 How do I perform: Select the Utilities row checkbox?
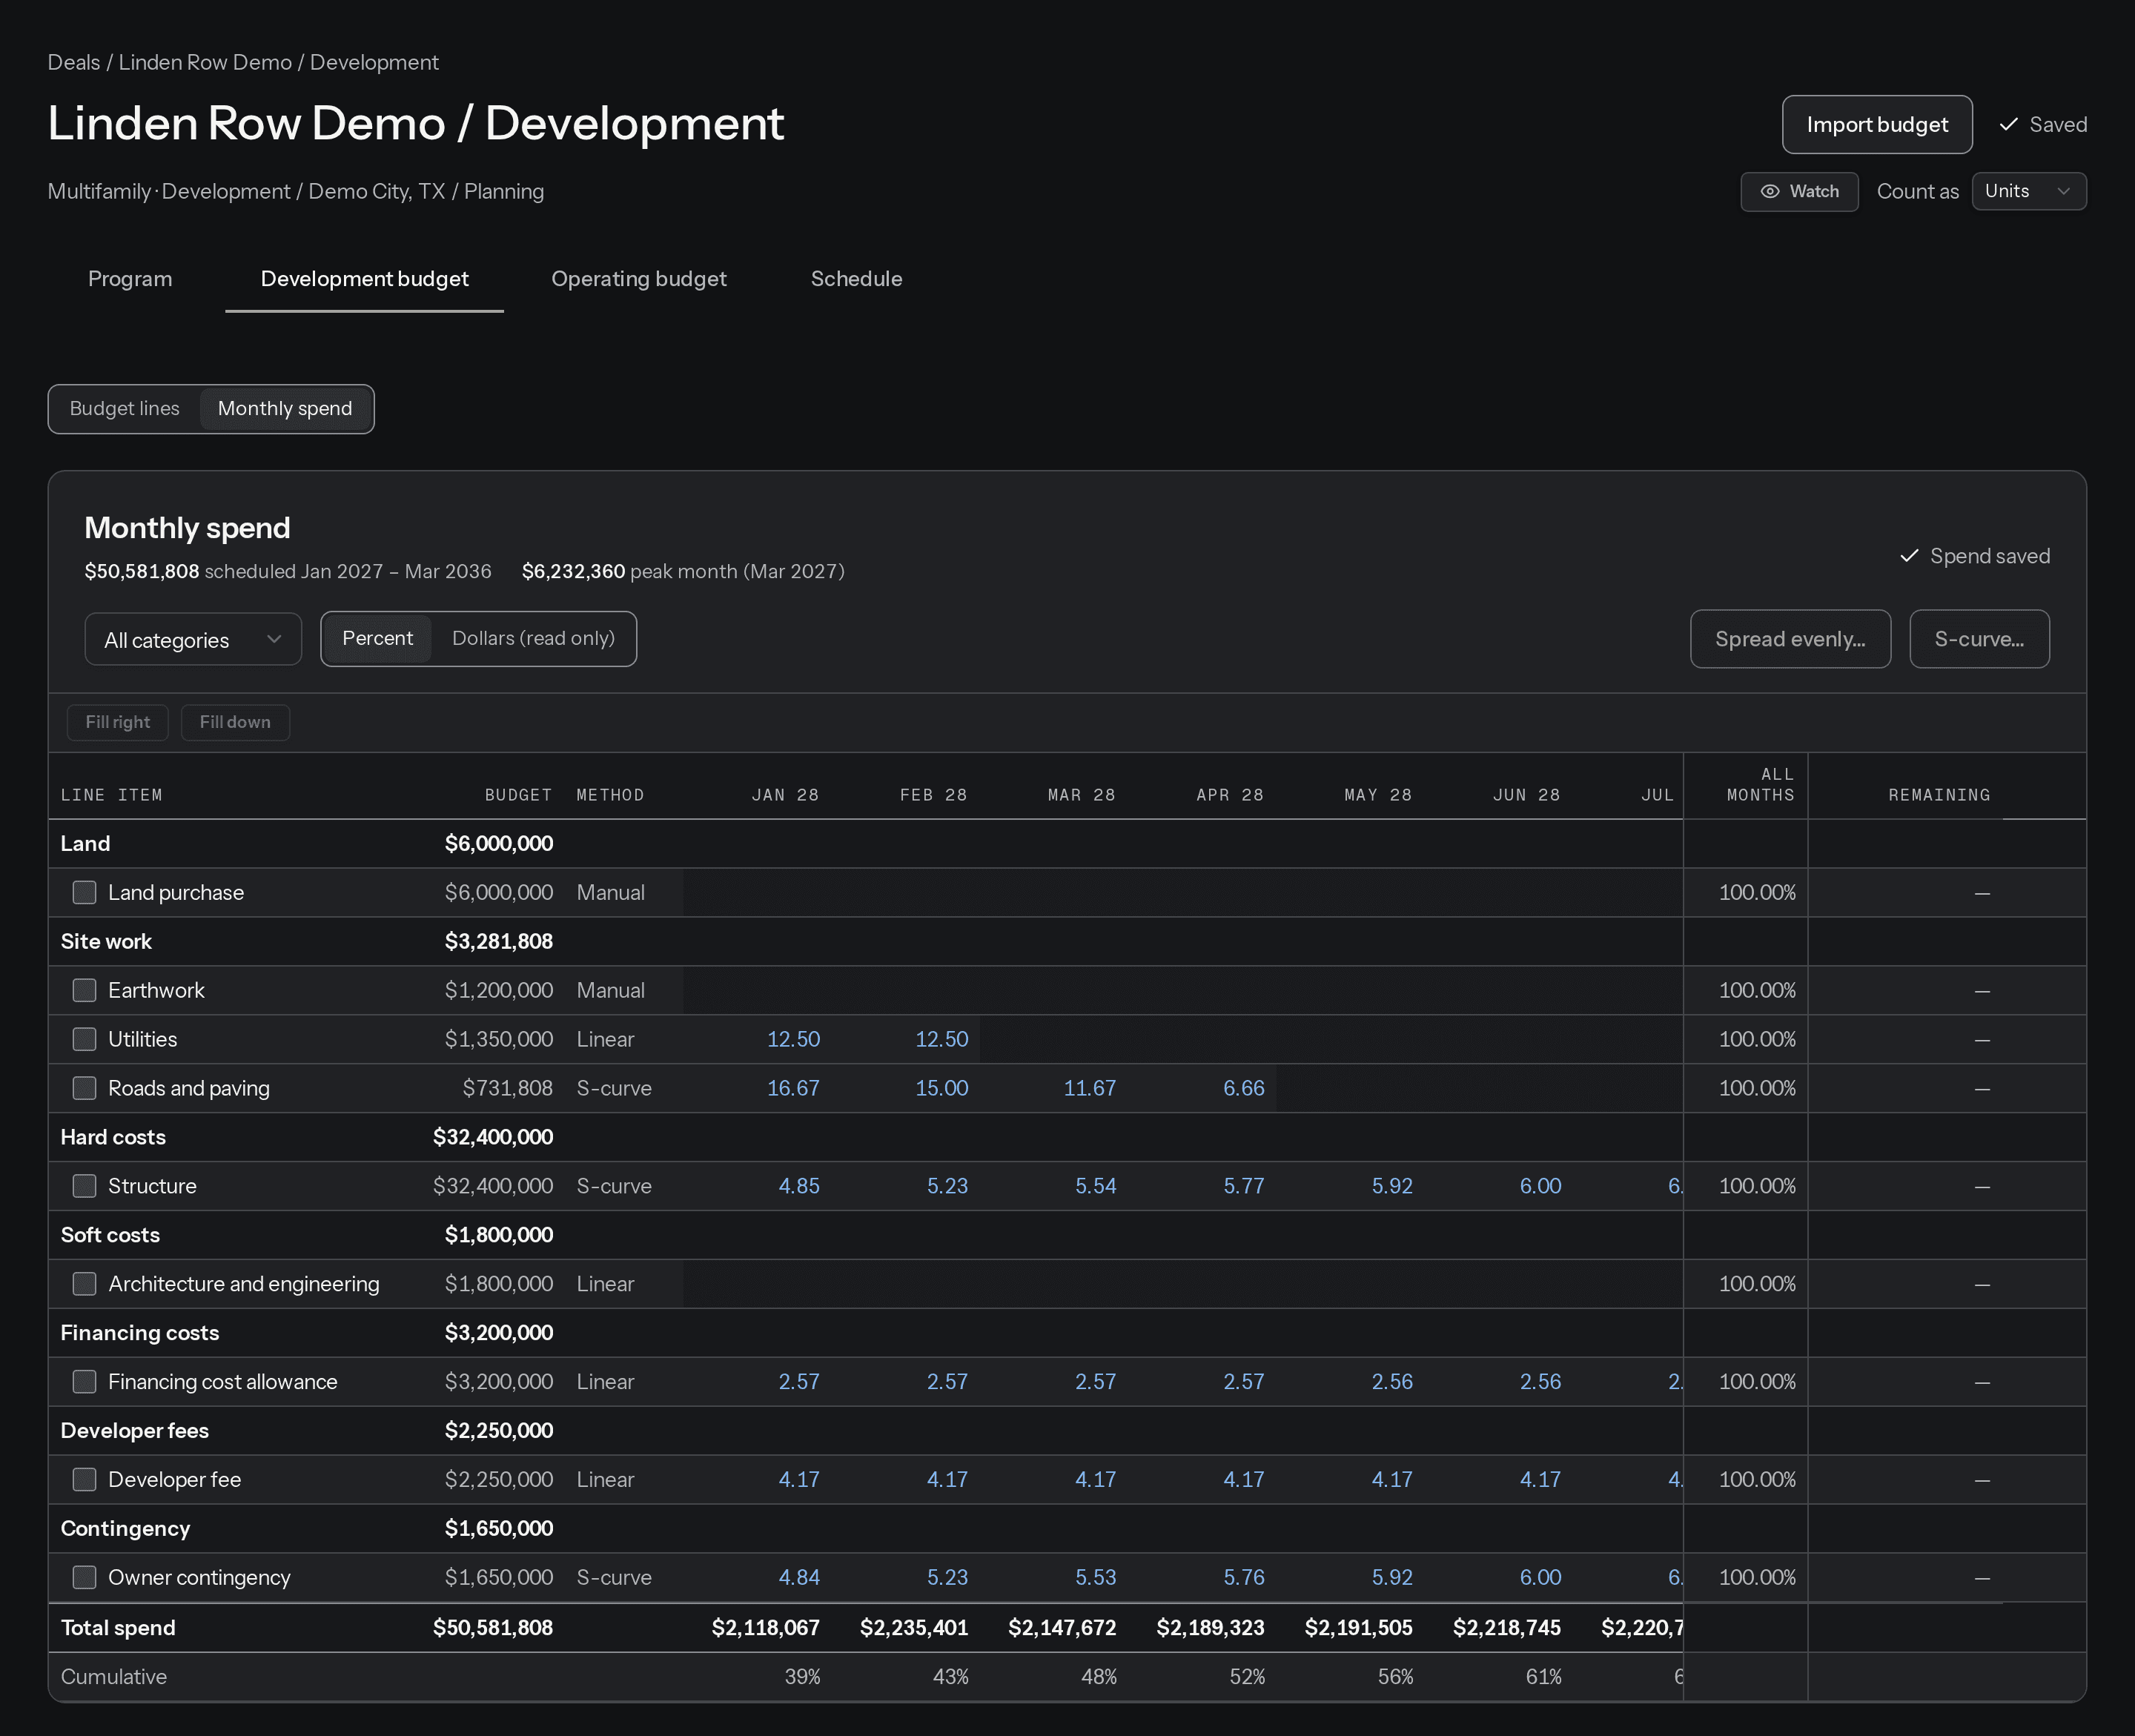(x=85, y=1039)
